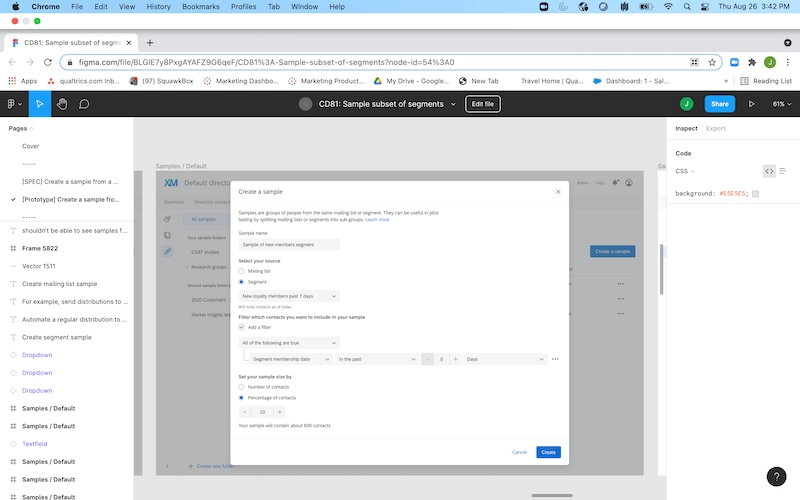The image size is (800, 500).
Task: Switch to the Inspect tab
Action: click(x=686, y=129)
